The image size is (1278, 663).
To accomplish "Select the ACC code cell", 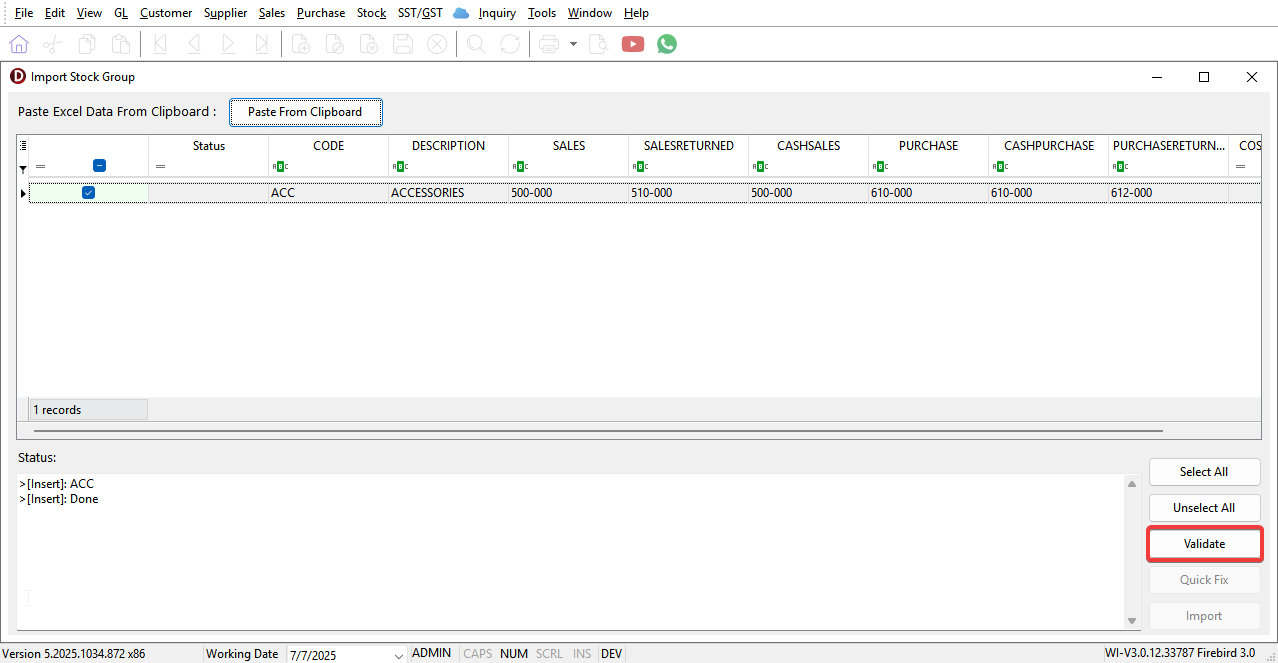I will tap(328, 193).
